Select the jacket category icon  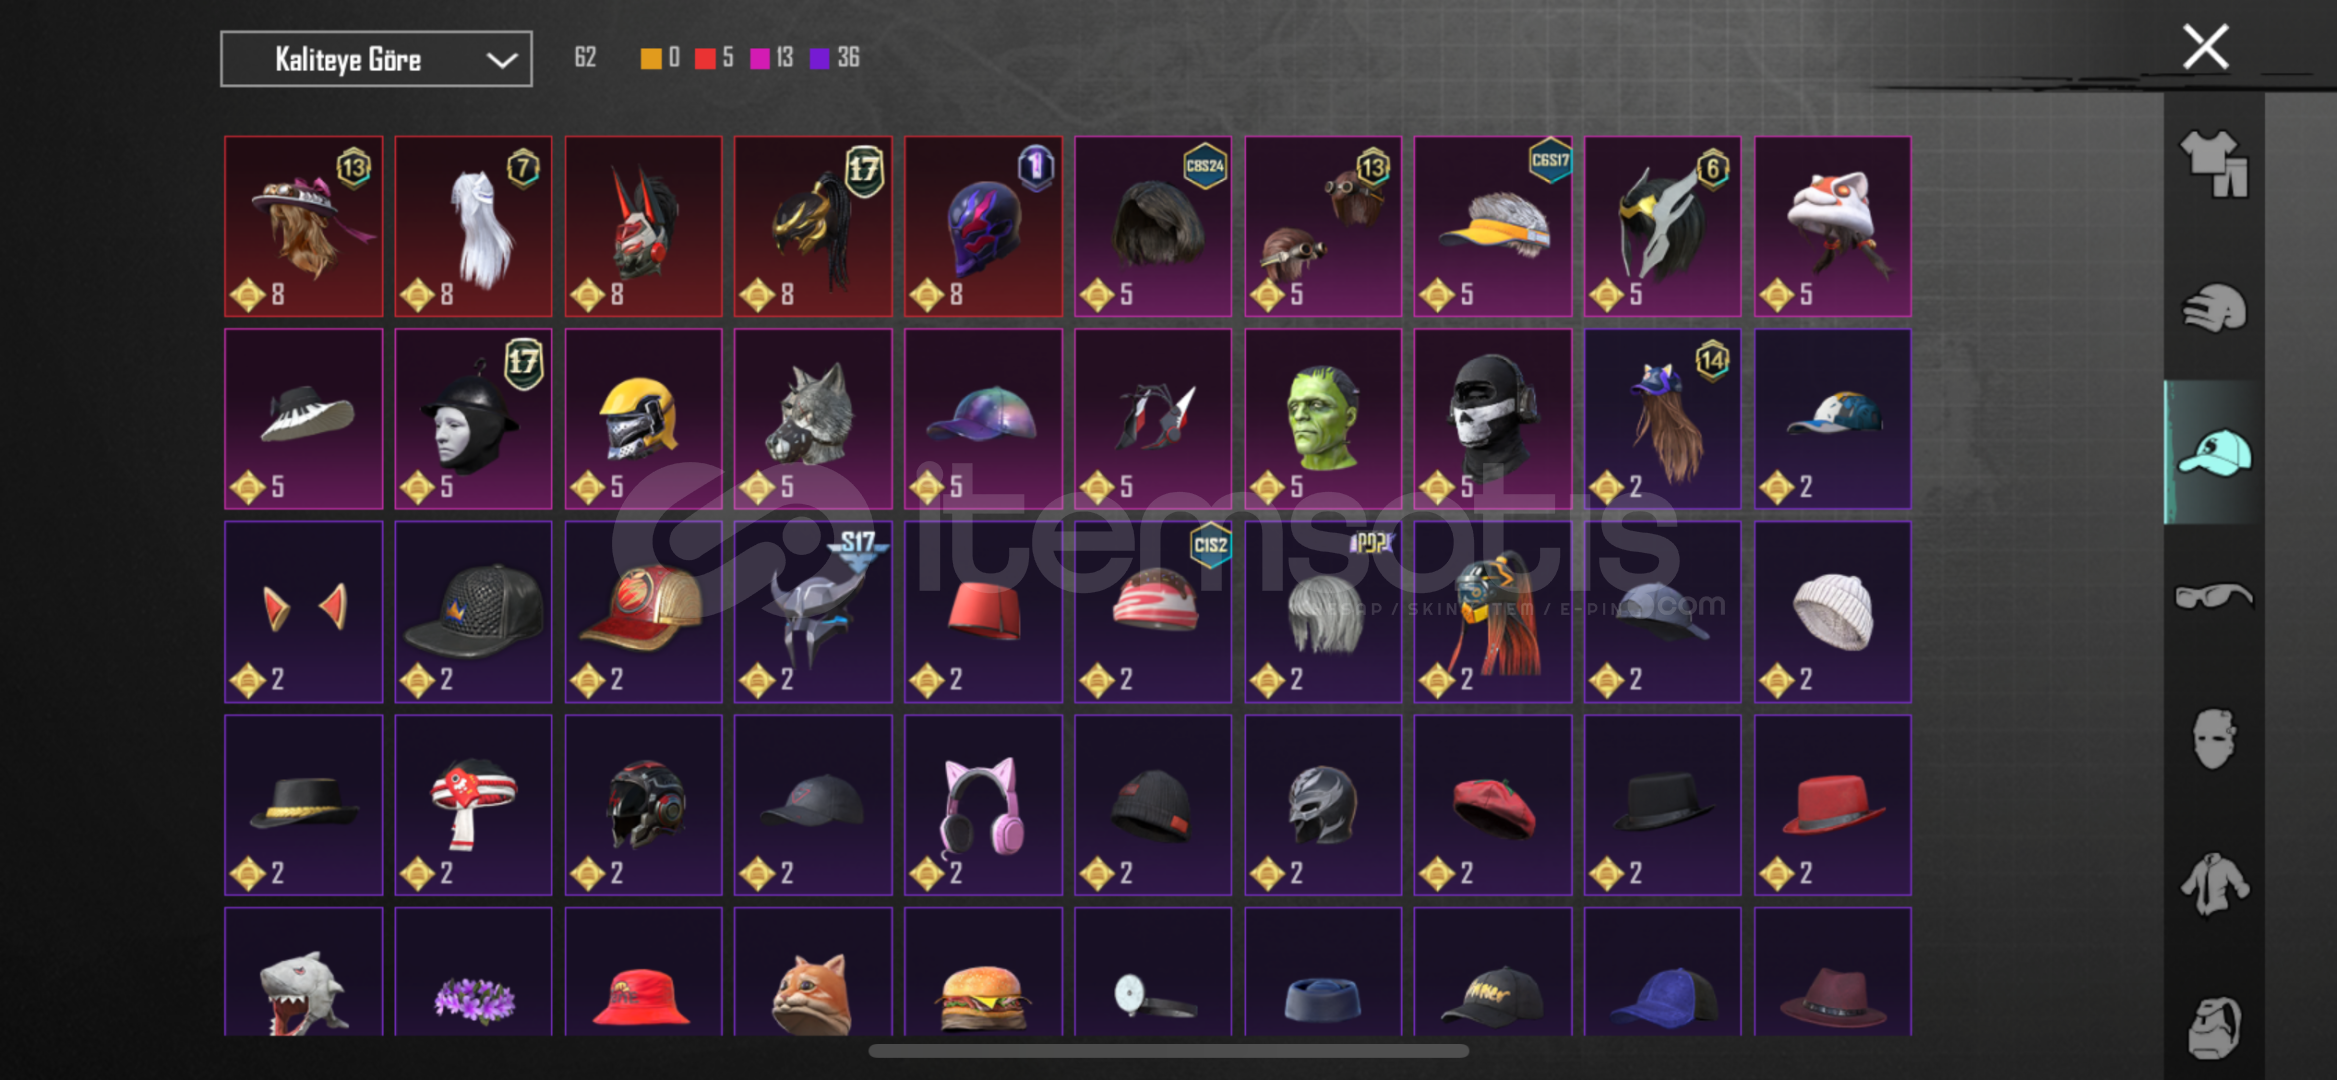click(2214, 884)
